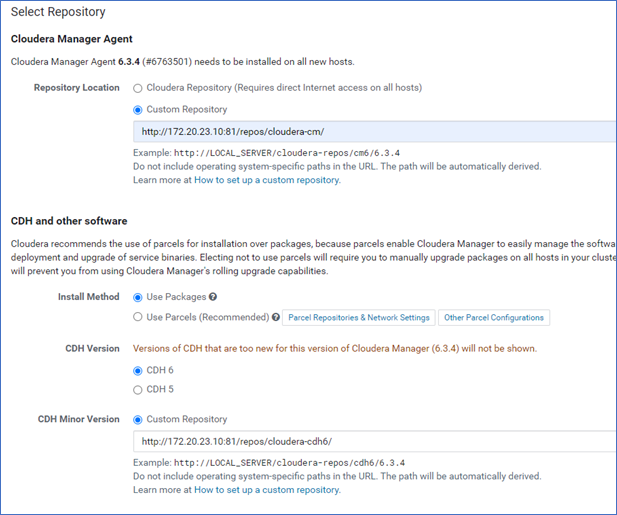The height and width of the screenshot is (515, 617).
Task: Open first How to set up a custom repository link
Action: (x=267, y=180)
